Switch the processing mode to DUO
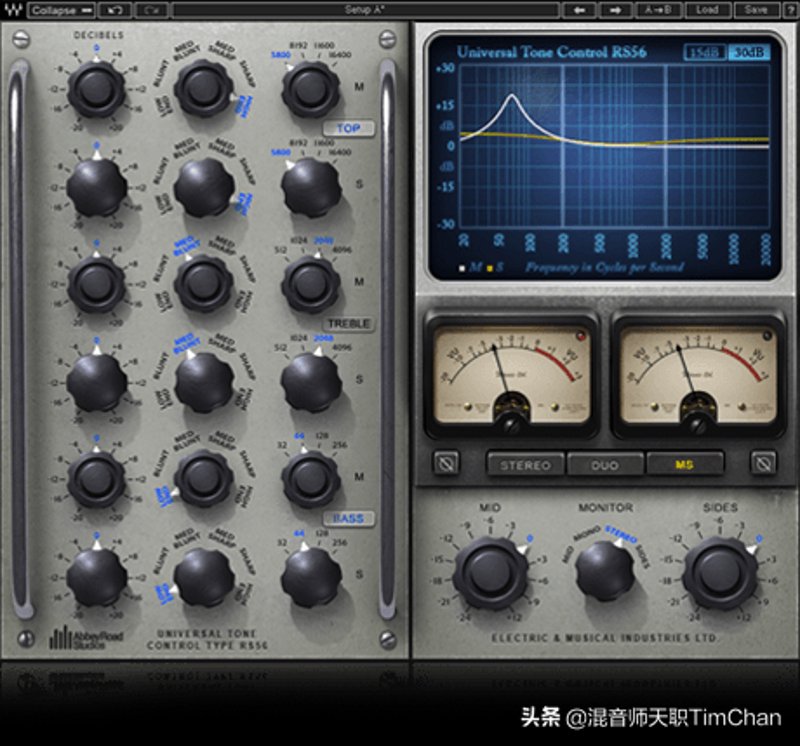800x746 pixels. click(x=605, y=465)
